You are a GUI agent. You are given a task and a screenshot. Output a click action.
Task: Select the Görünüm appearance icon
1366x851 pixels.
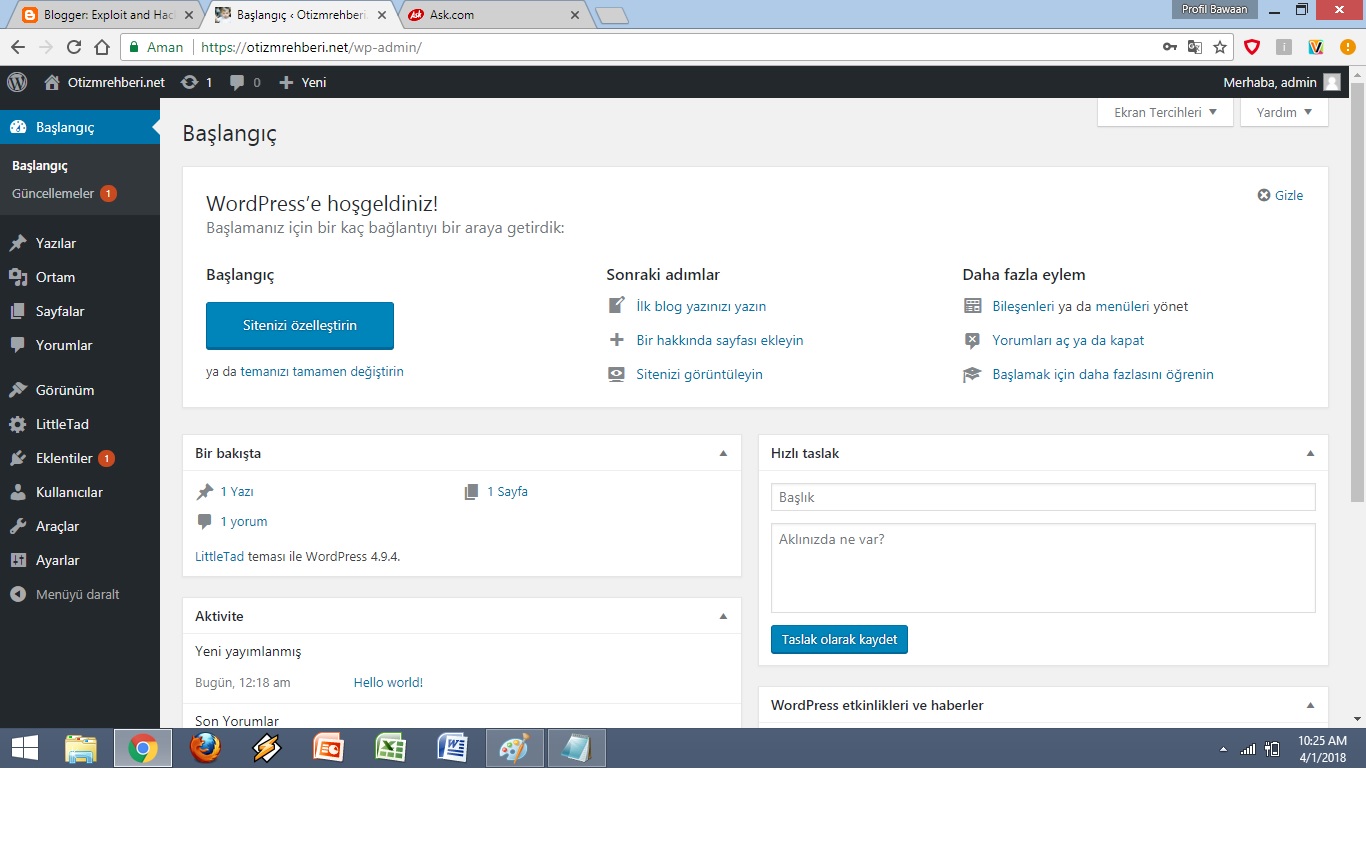pos(17,390)
